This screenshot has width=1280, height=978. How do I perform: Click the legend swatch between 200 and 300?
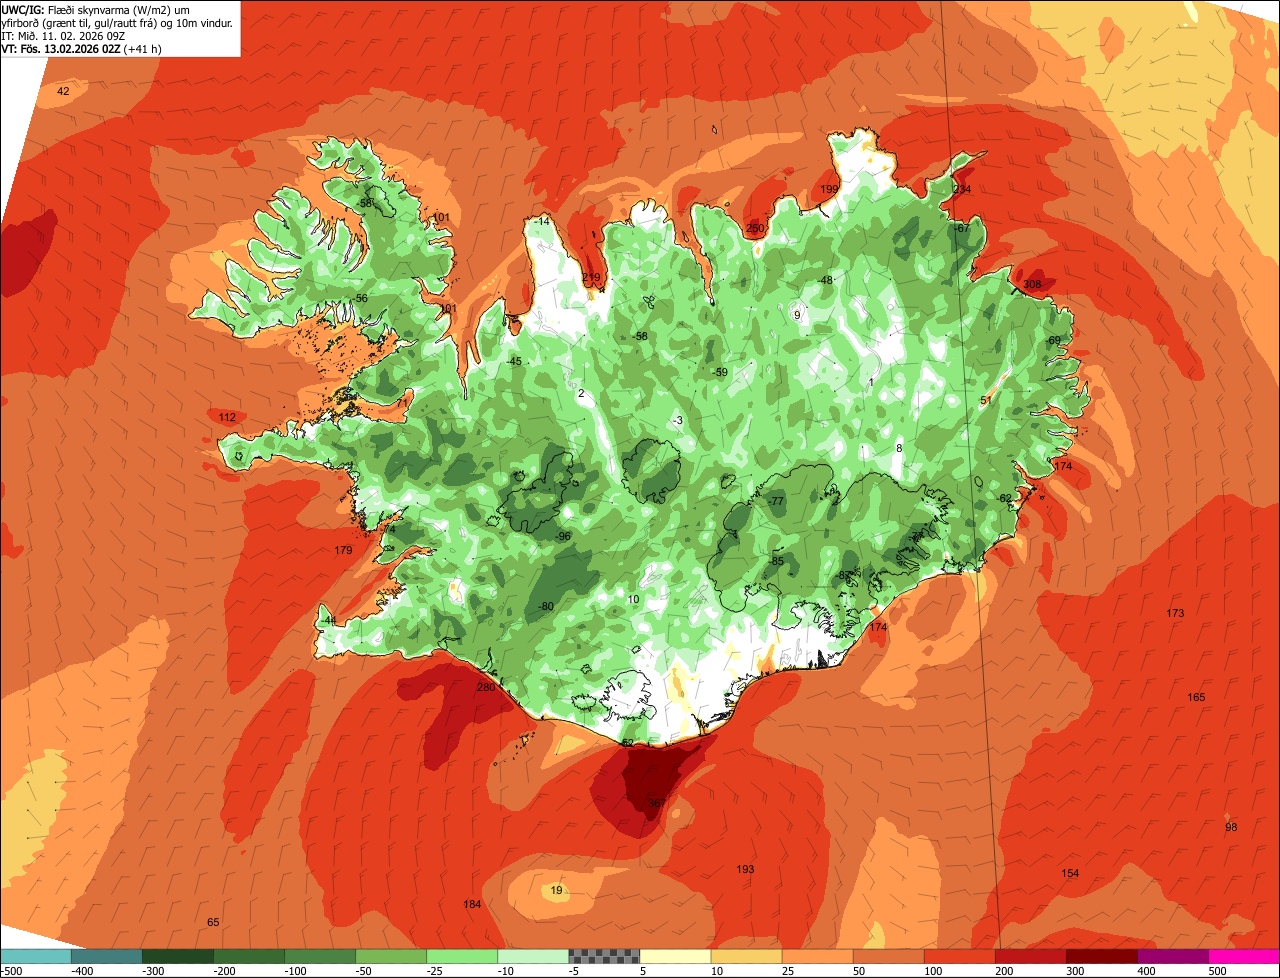(x=1029, y=956)
